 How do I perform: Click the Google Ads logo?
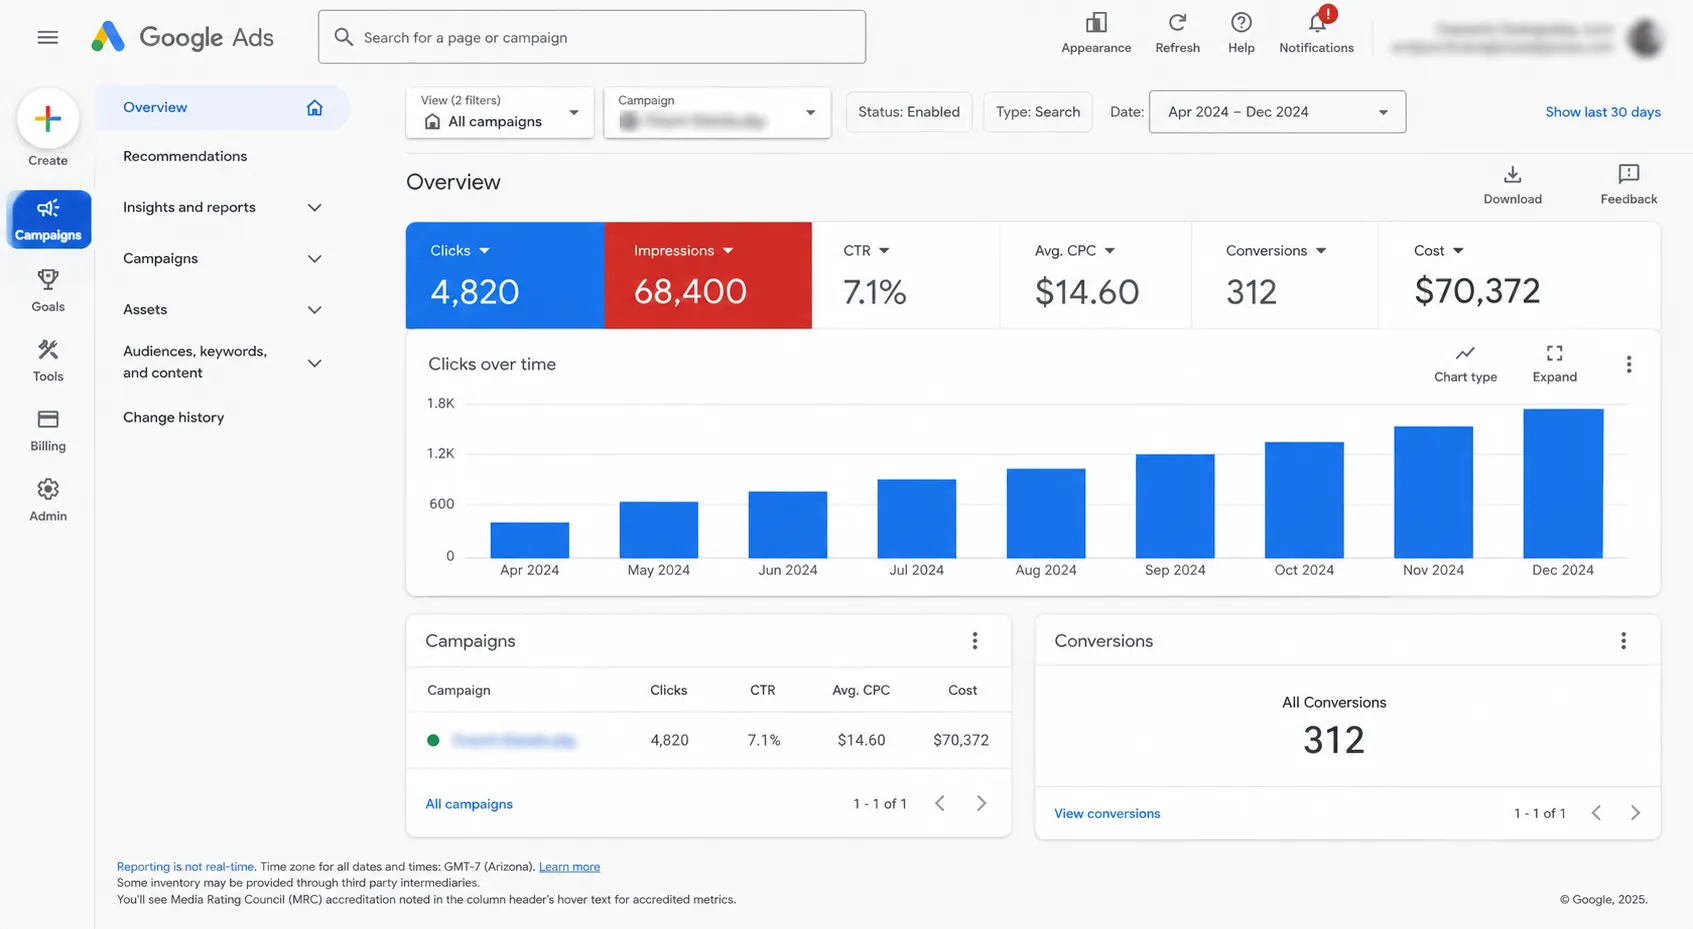pos(182,37)
